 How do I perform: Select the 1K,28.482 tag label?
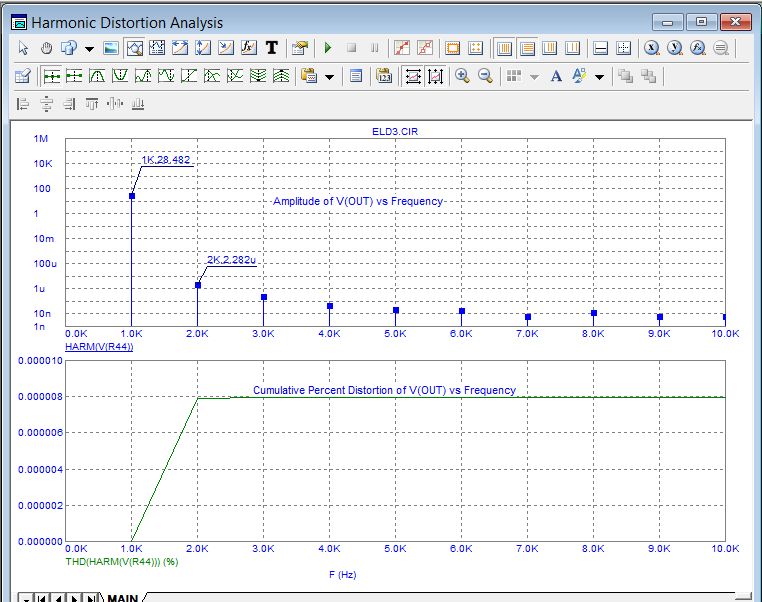pyautogui.click(x=166, y=160)
